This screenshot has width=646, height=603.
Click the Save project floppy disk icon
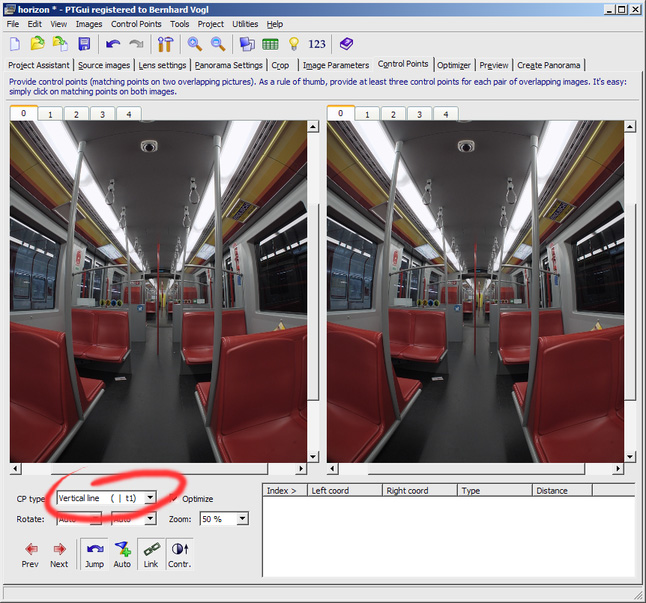click(x=84, y=44)
